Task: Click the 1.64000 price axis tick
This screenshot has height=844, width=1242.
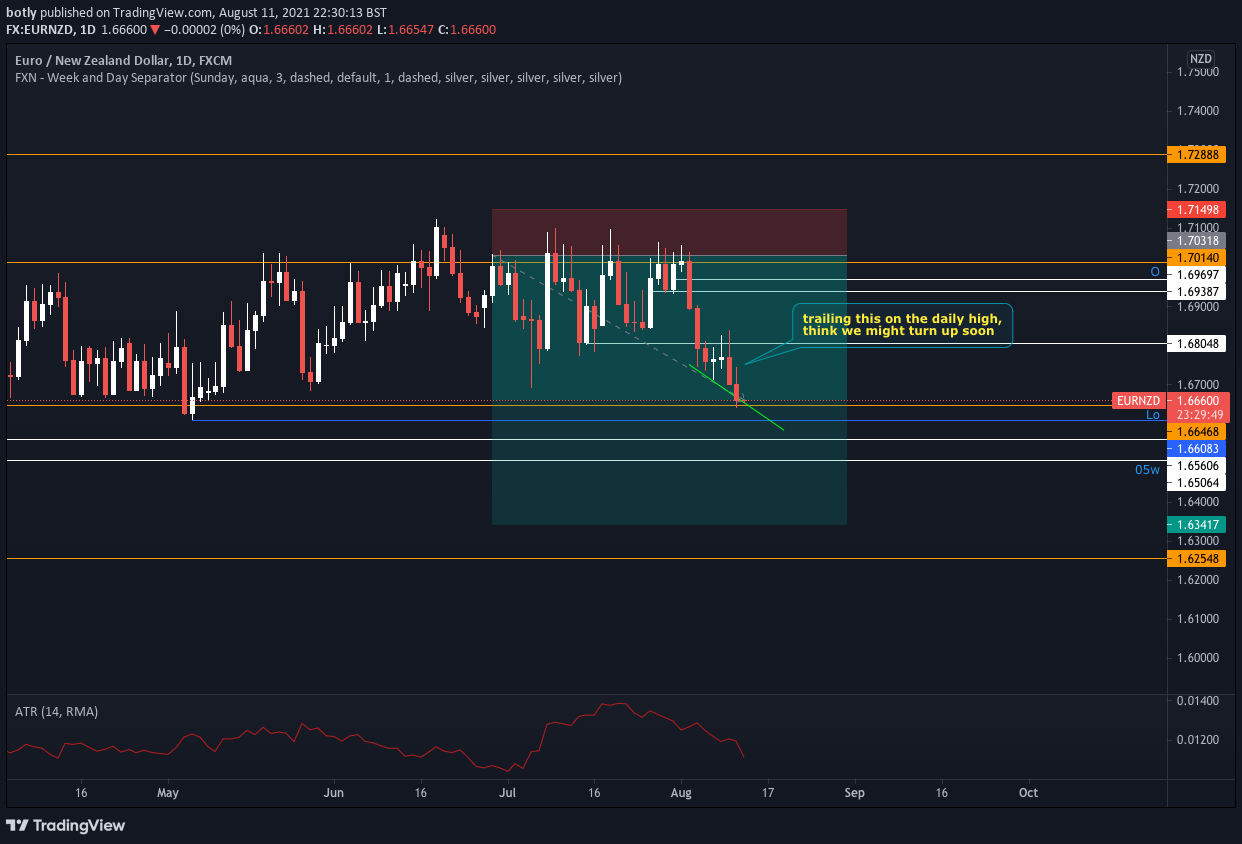Action: coord(1196,502)
